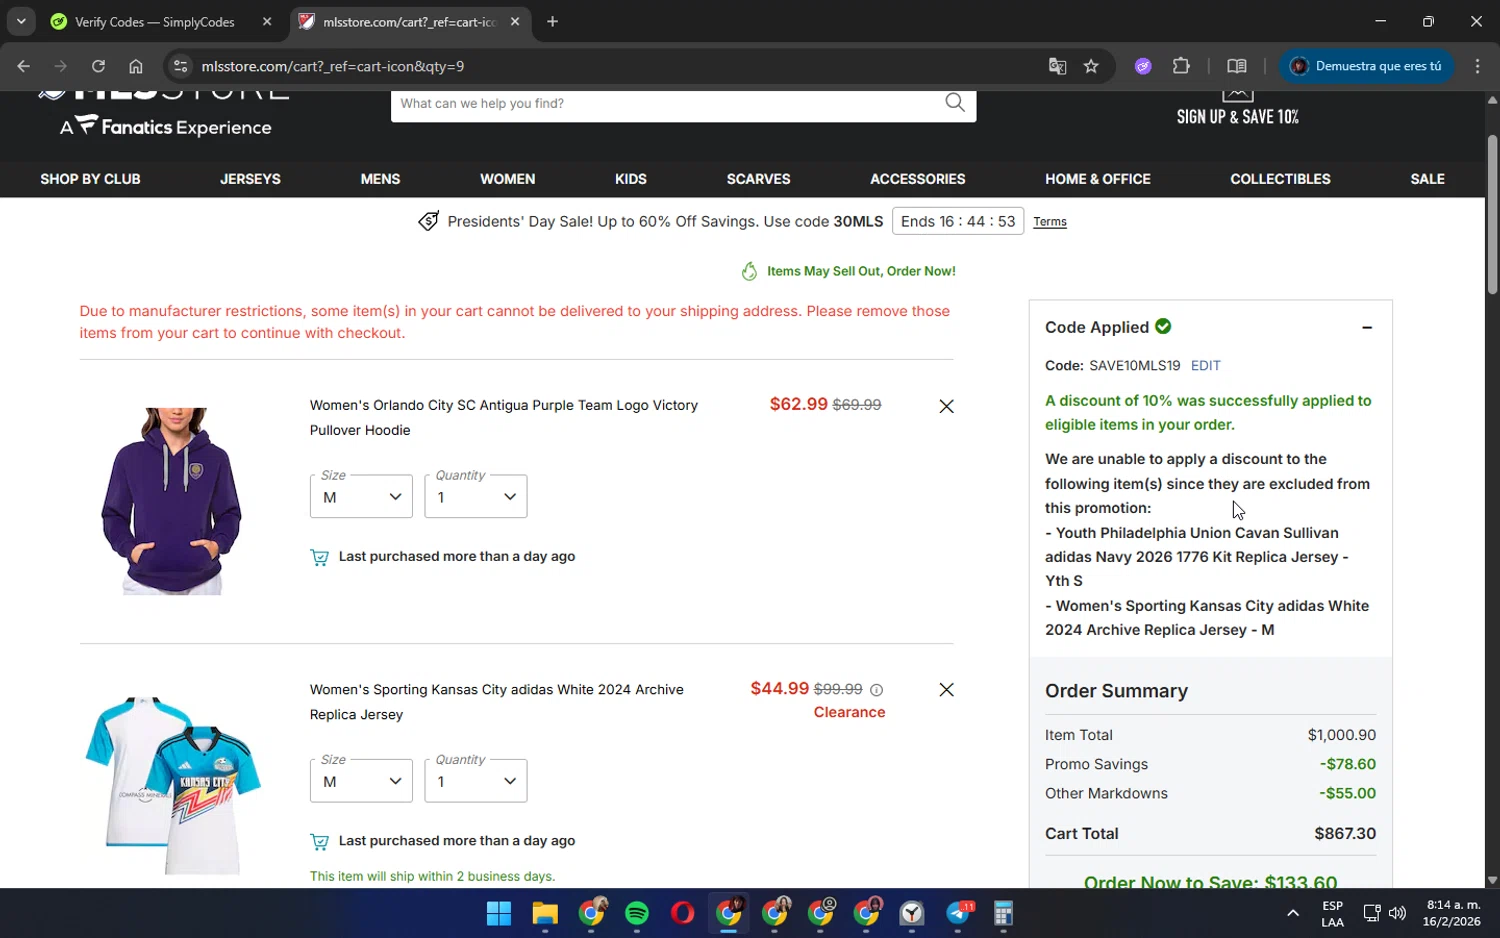The image size is (1500, 938).
Task: Open the reading mode icon in toolbar
Action: (1237, 66)
